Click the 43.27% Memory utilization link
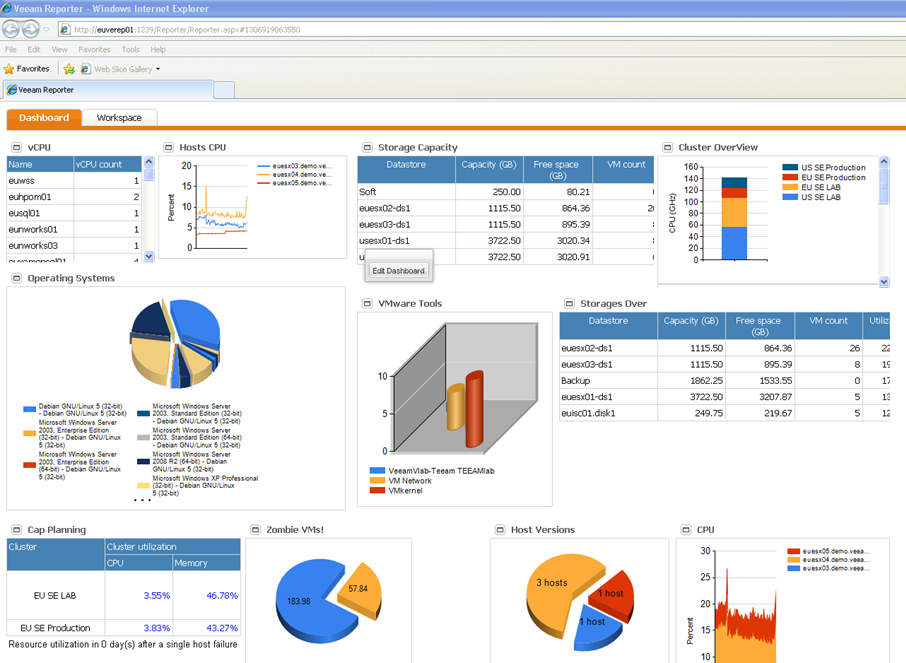Viewport: 906px width, 663px height. (x=222, y=628)
